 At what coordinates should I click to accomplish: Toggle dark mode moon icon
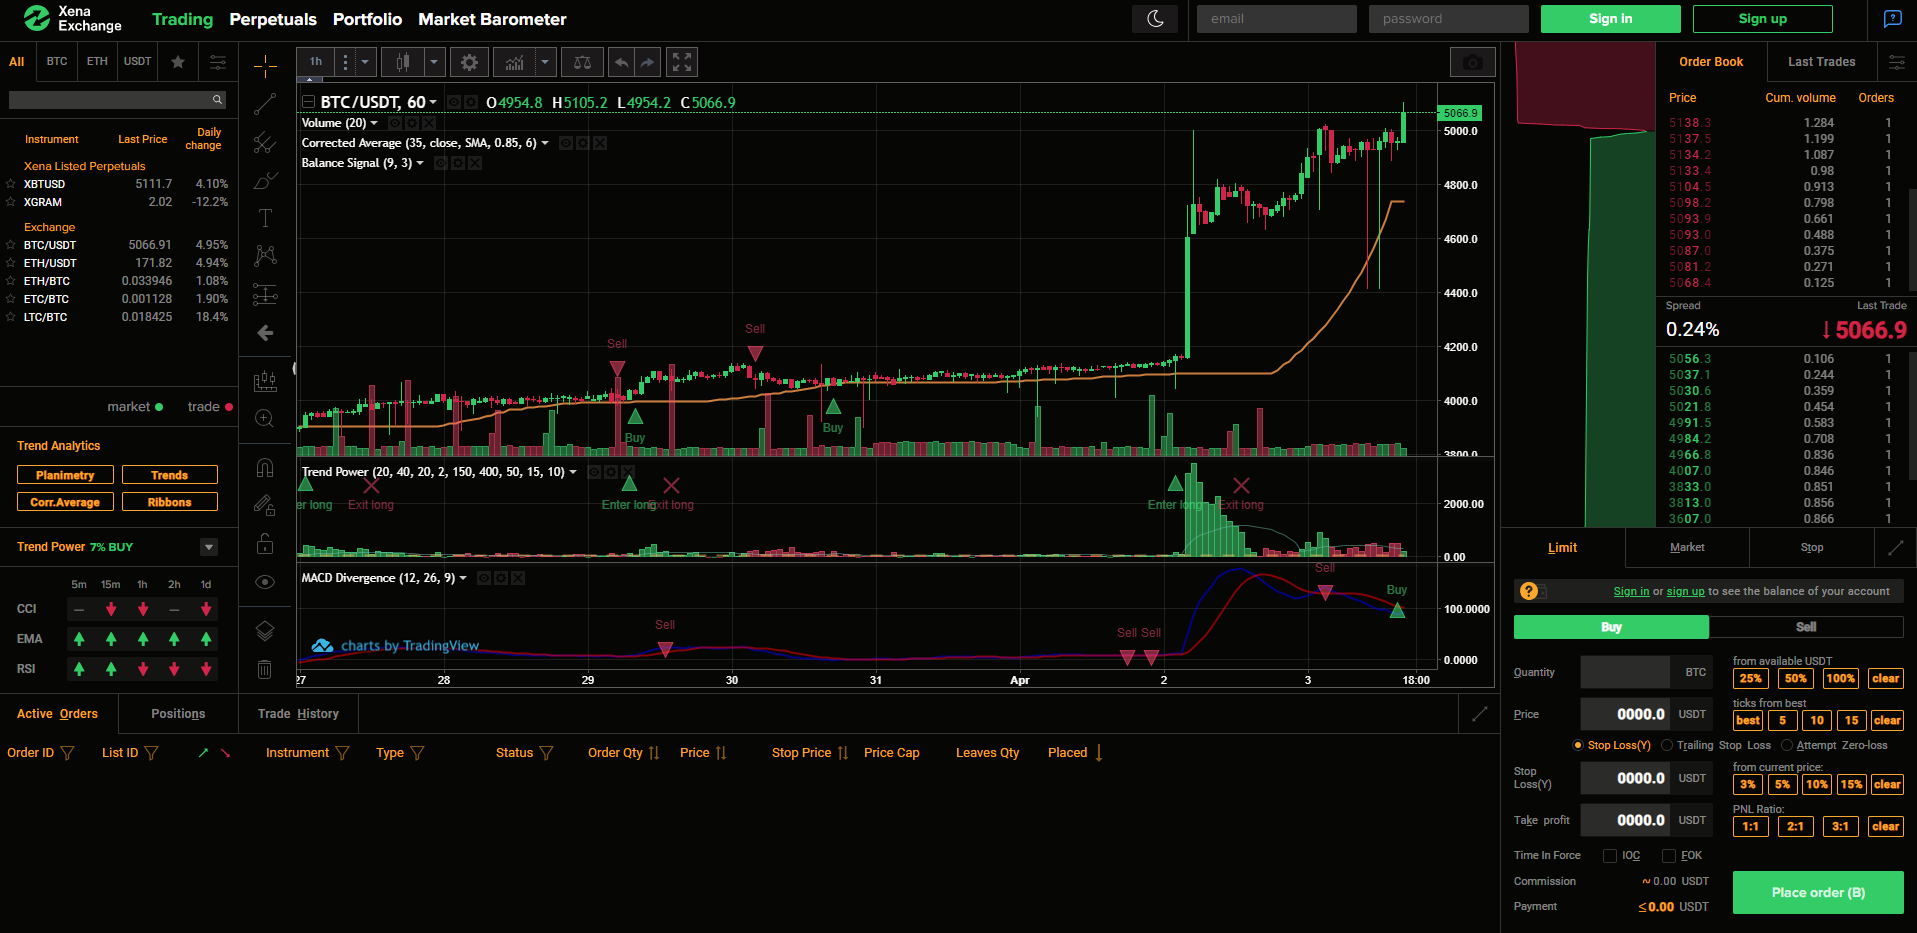[1155, 19]
